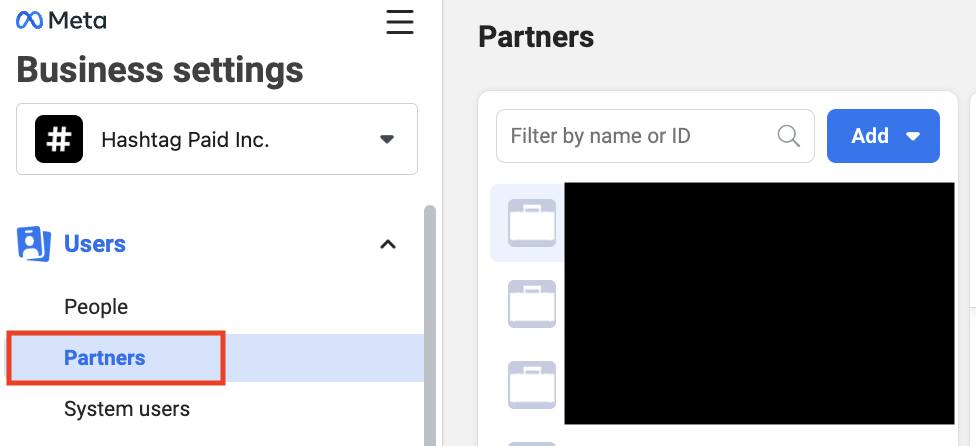This screenshot has height=446, width=976.
Task: Click the Users section label
Action: [x=95, y=244]
